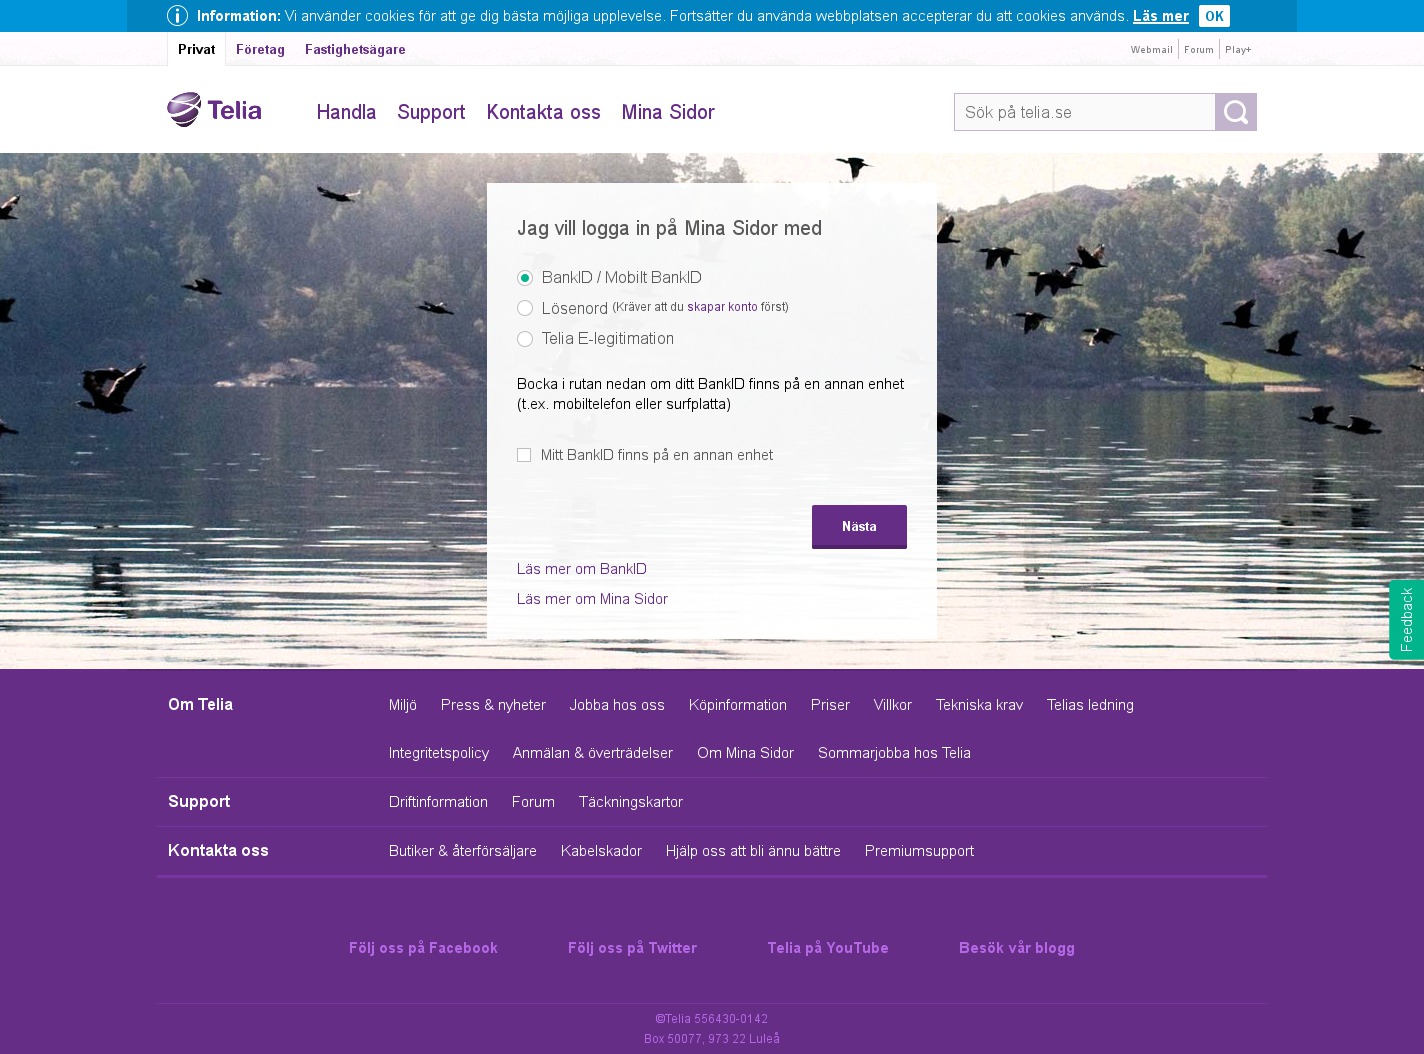The height and width of the screenshot is (1054, 1424).
Task: Click heading Jag vill logga in på Mina Sidor med
Action: [669, 228]
